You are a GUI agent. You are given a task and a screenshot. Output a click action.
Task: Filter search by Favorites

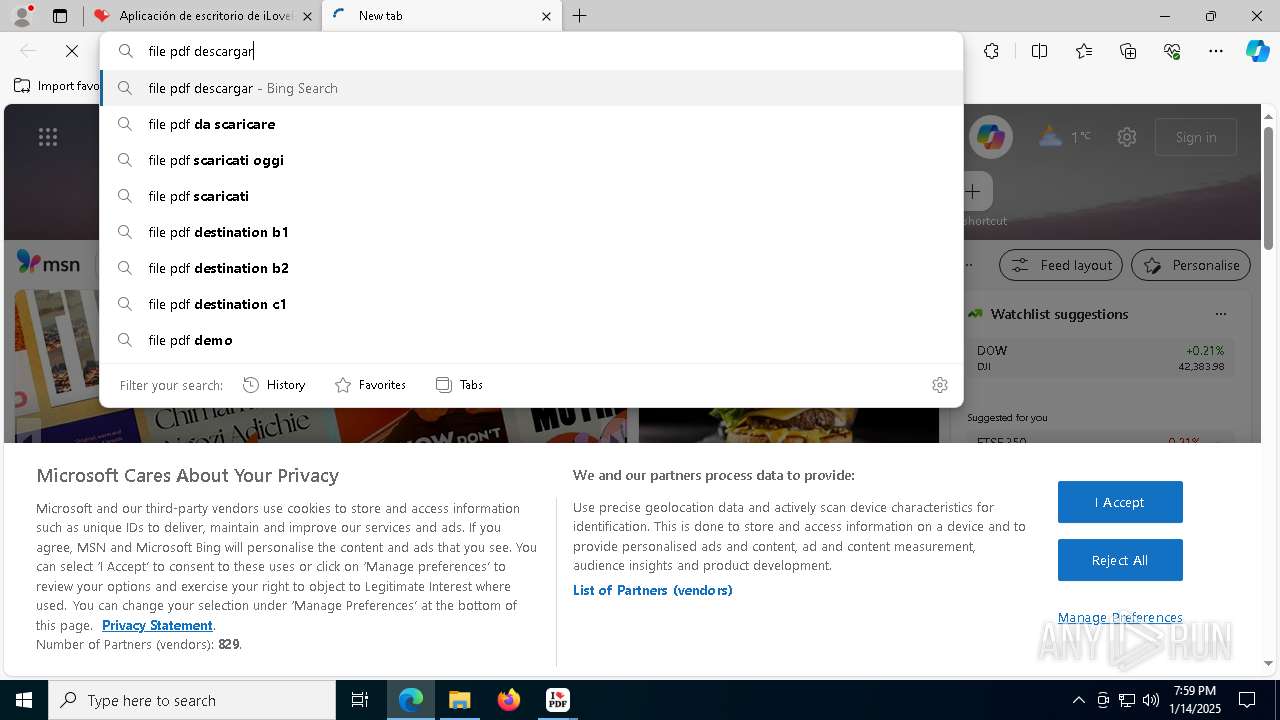[370, 385]
